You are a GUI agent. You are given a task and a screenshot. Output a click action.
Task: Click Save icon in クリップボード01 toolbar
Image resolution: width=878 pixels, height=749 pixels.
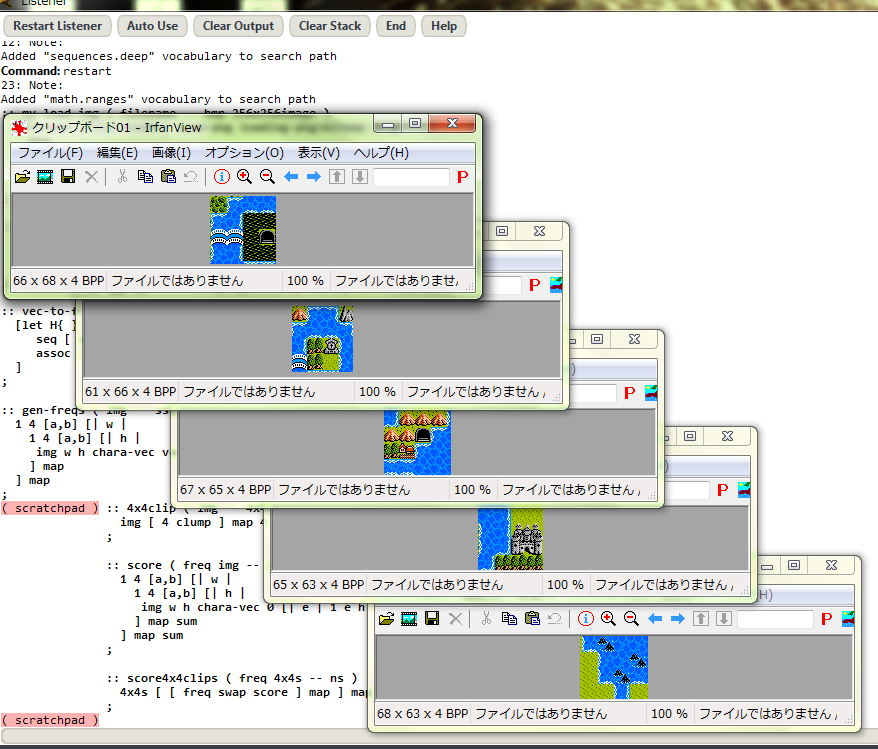point(68,177)
